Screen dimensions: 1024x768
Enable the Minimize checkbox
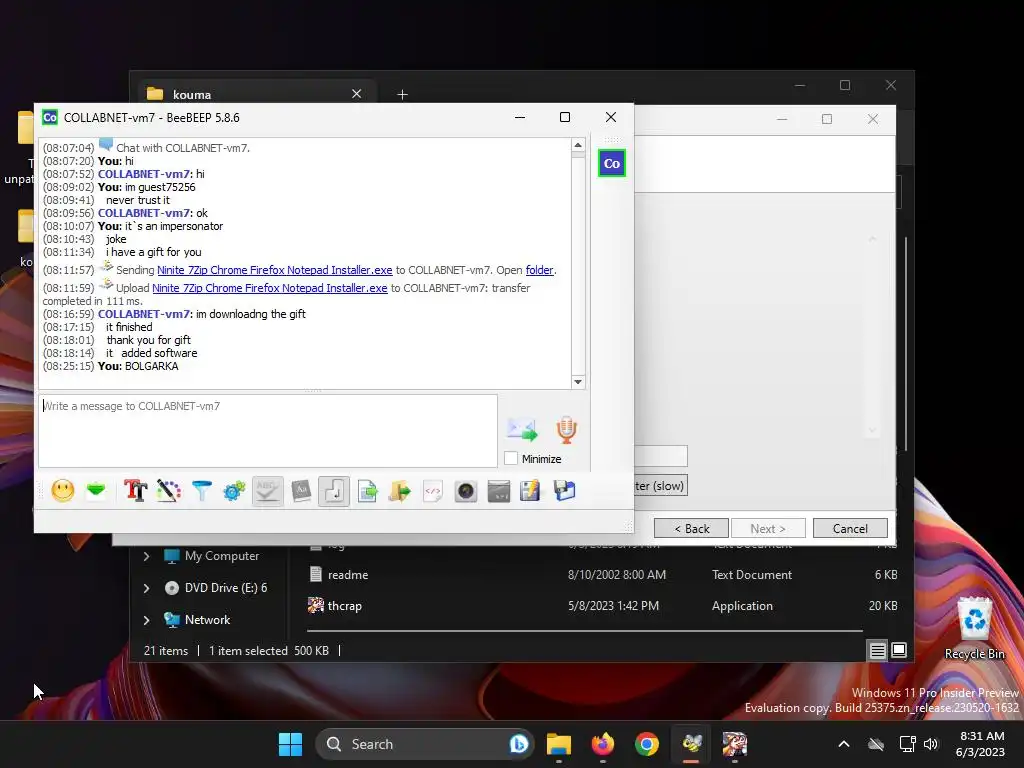tap(511, 458)
